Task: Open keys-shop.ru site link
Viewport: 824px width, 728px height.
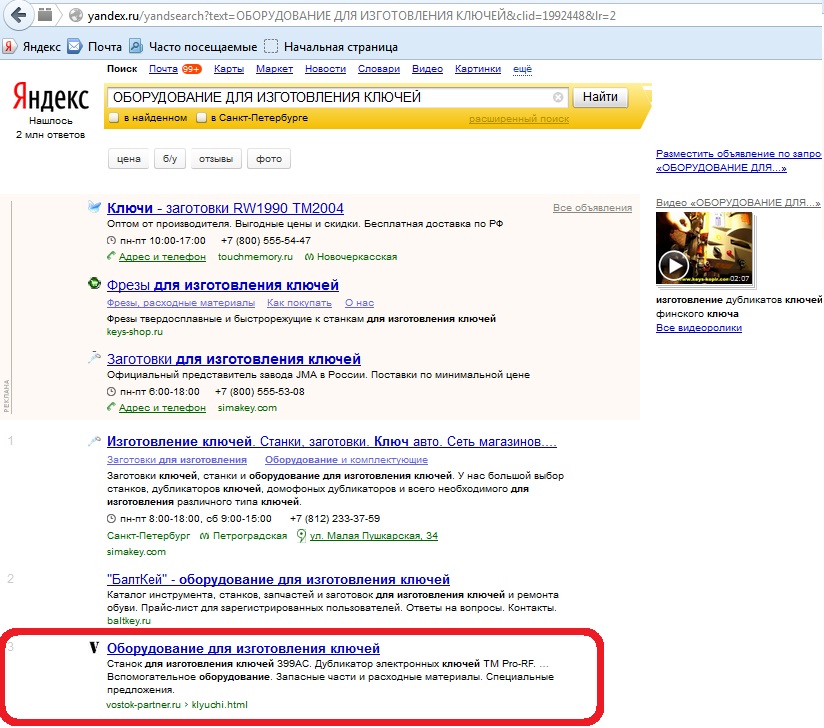Action: pyautogui.click(x=135, y=332)
